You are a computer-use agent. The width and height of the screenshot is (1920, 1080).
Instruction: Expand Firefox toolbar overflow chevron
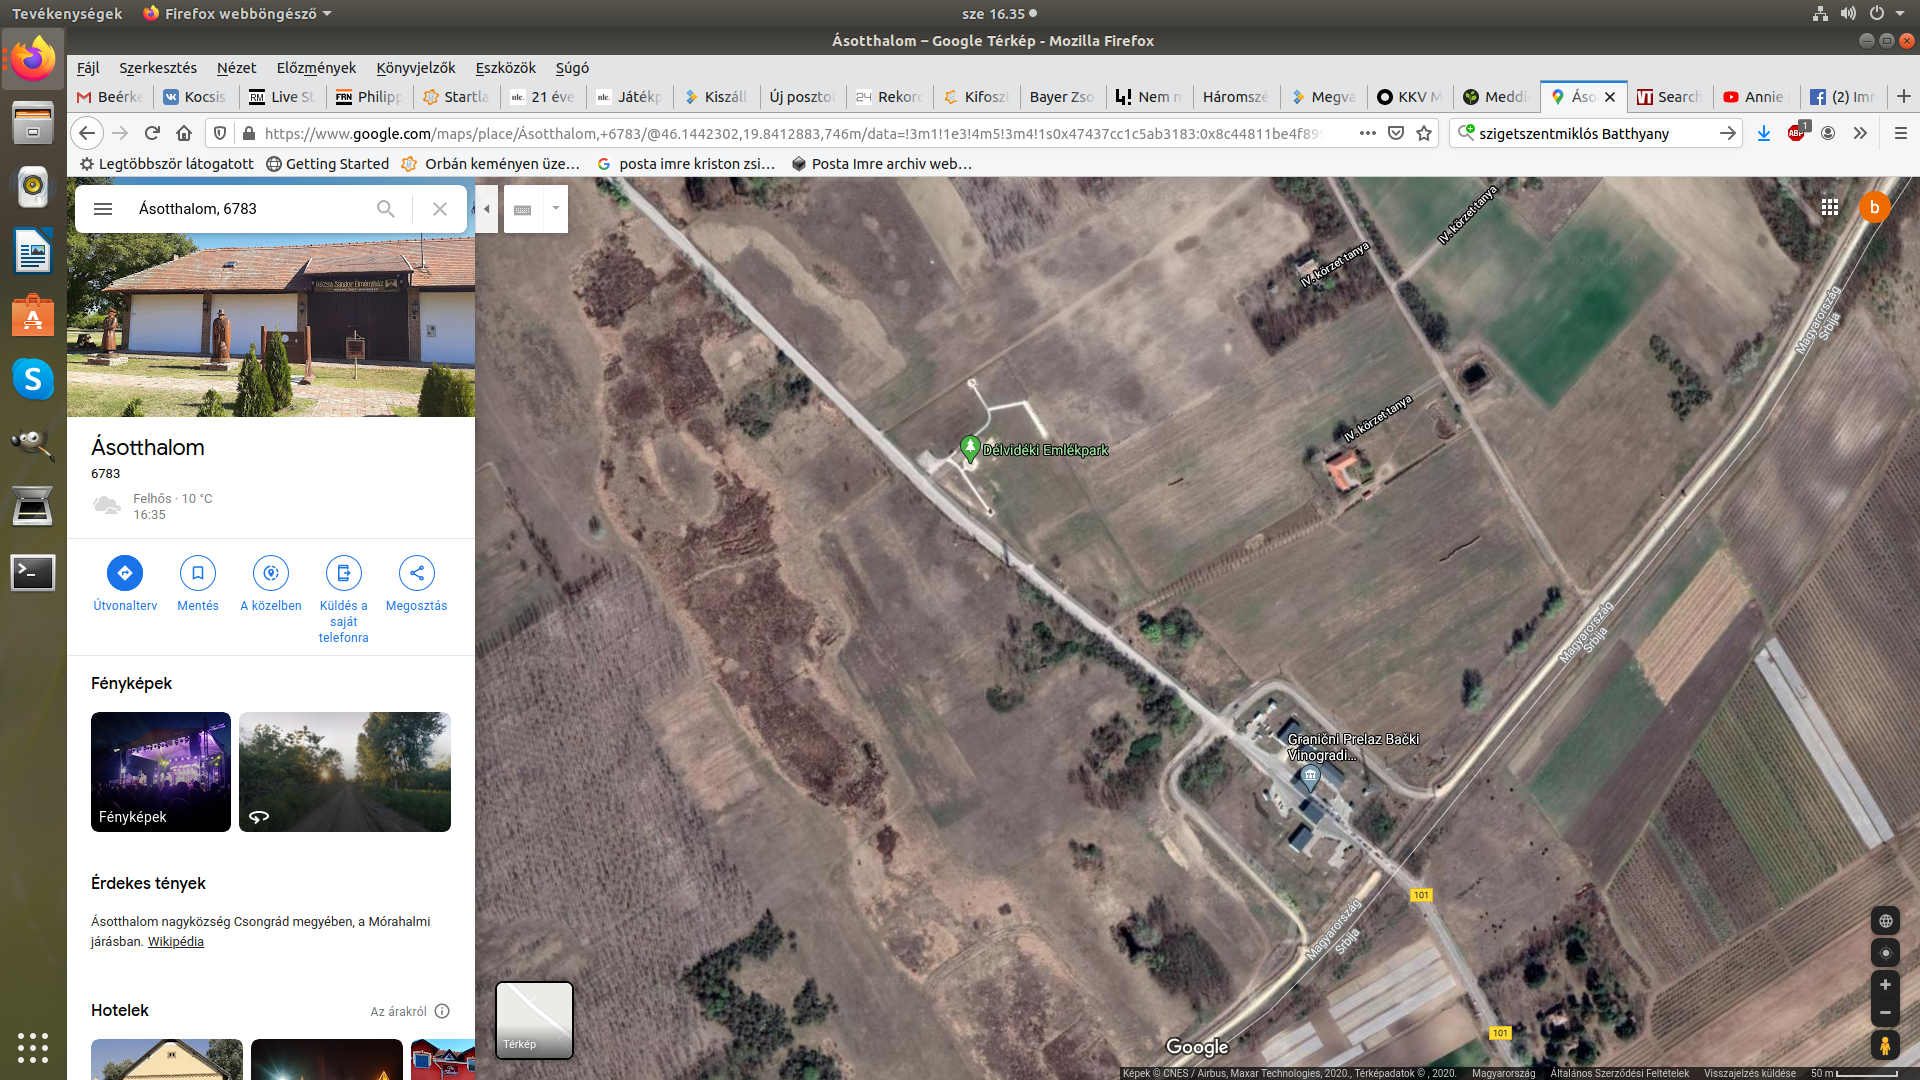coord(1860,133)
